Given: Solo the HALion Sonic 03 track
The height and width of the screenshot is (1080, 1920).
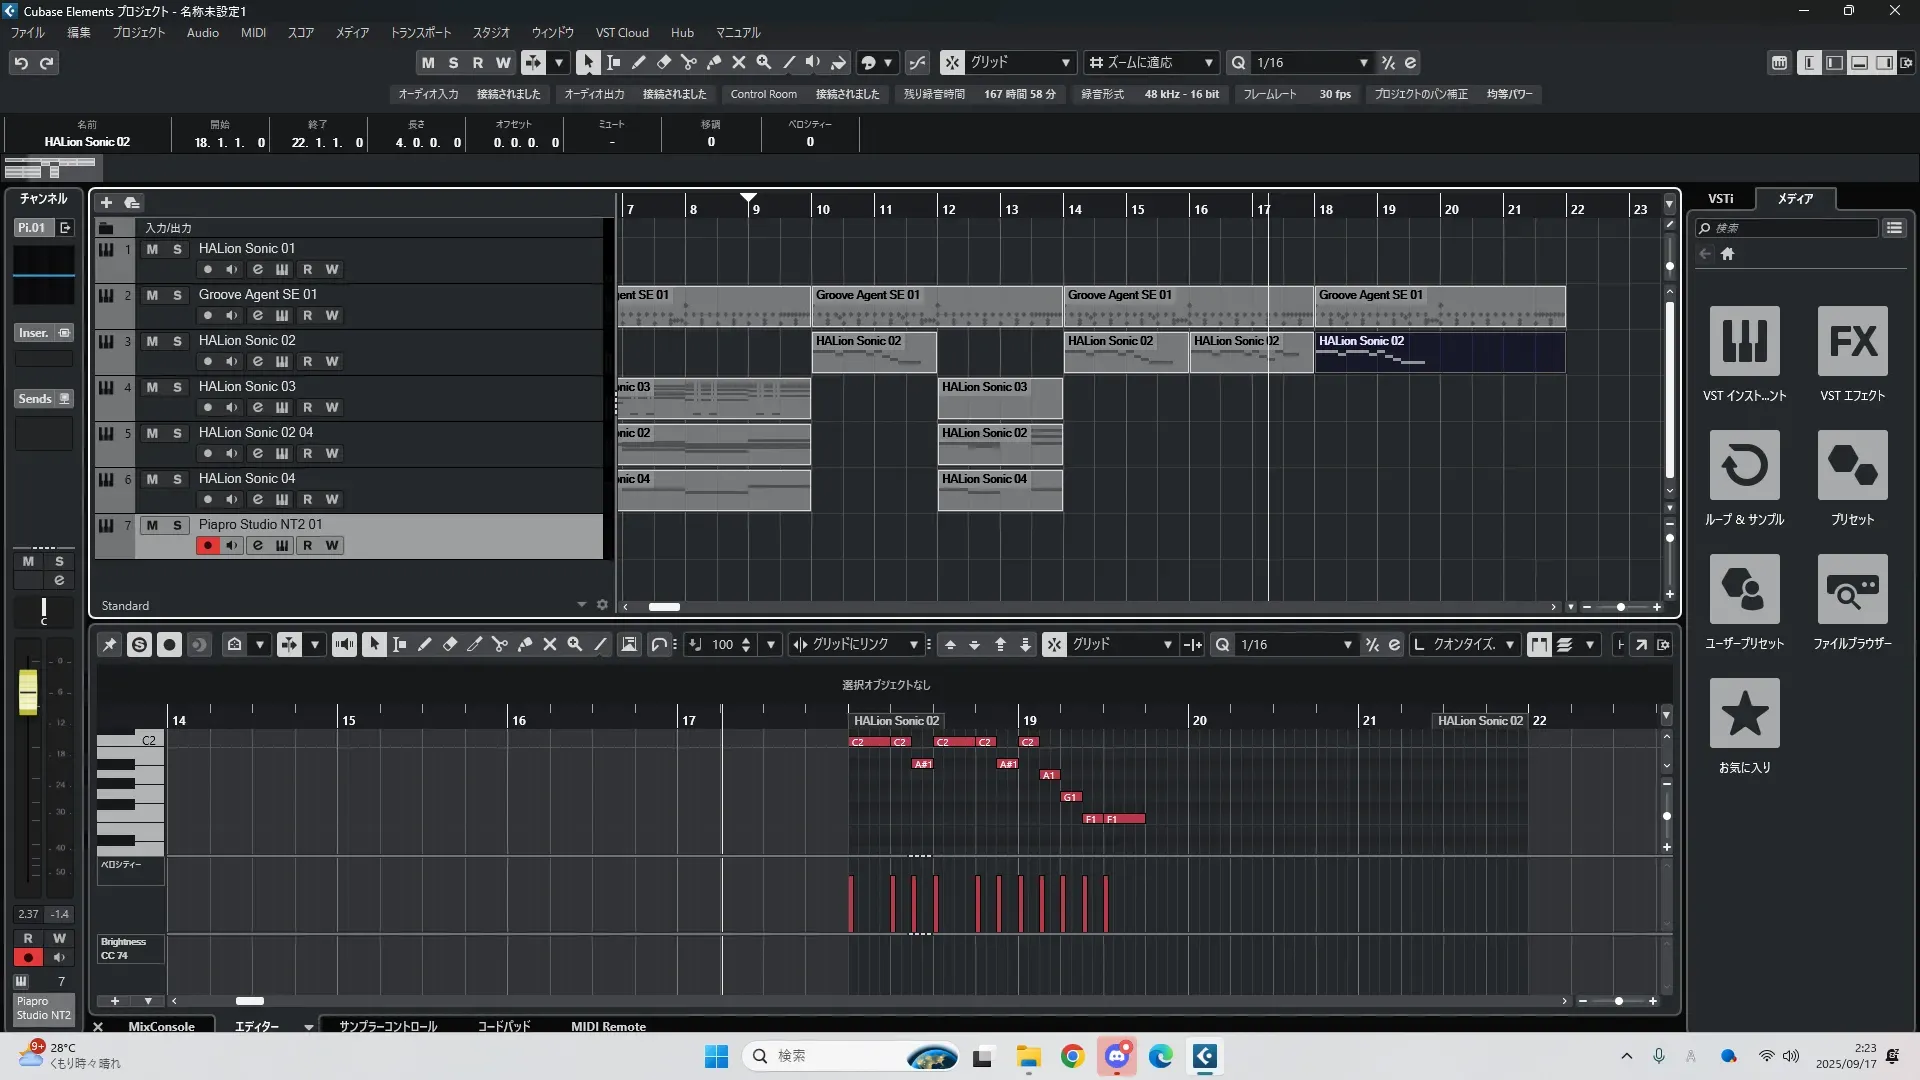Looking at the screenshot, I should coord(178,387).
